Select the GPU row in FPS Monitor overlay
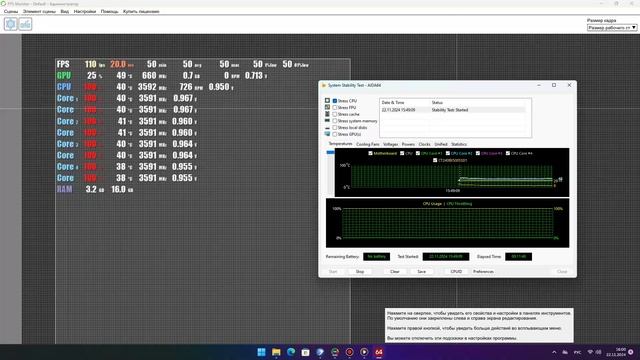The height and width of the screenshot is (360, 640). tap(162, 76)
